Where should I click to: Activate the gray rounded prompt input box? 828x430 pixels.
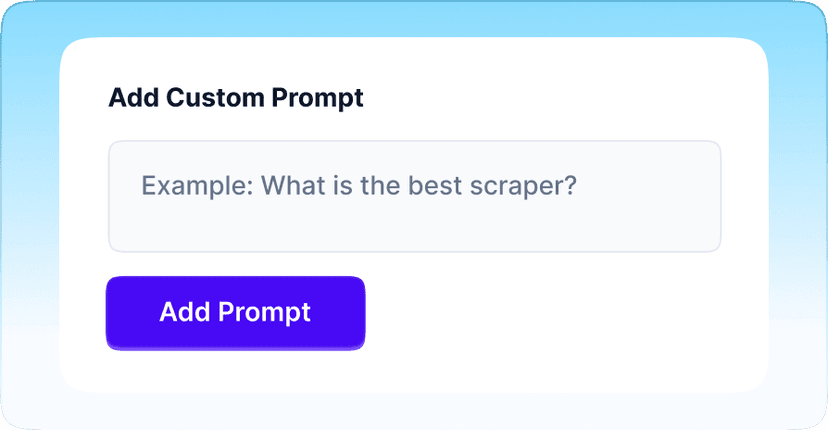(x=415, y=197)
